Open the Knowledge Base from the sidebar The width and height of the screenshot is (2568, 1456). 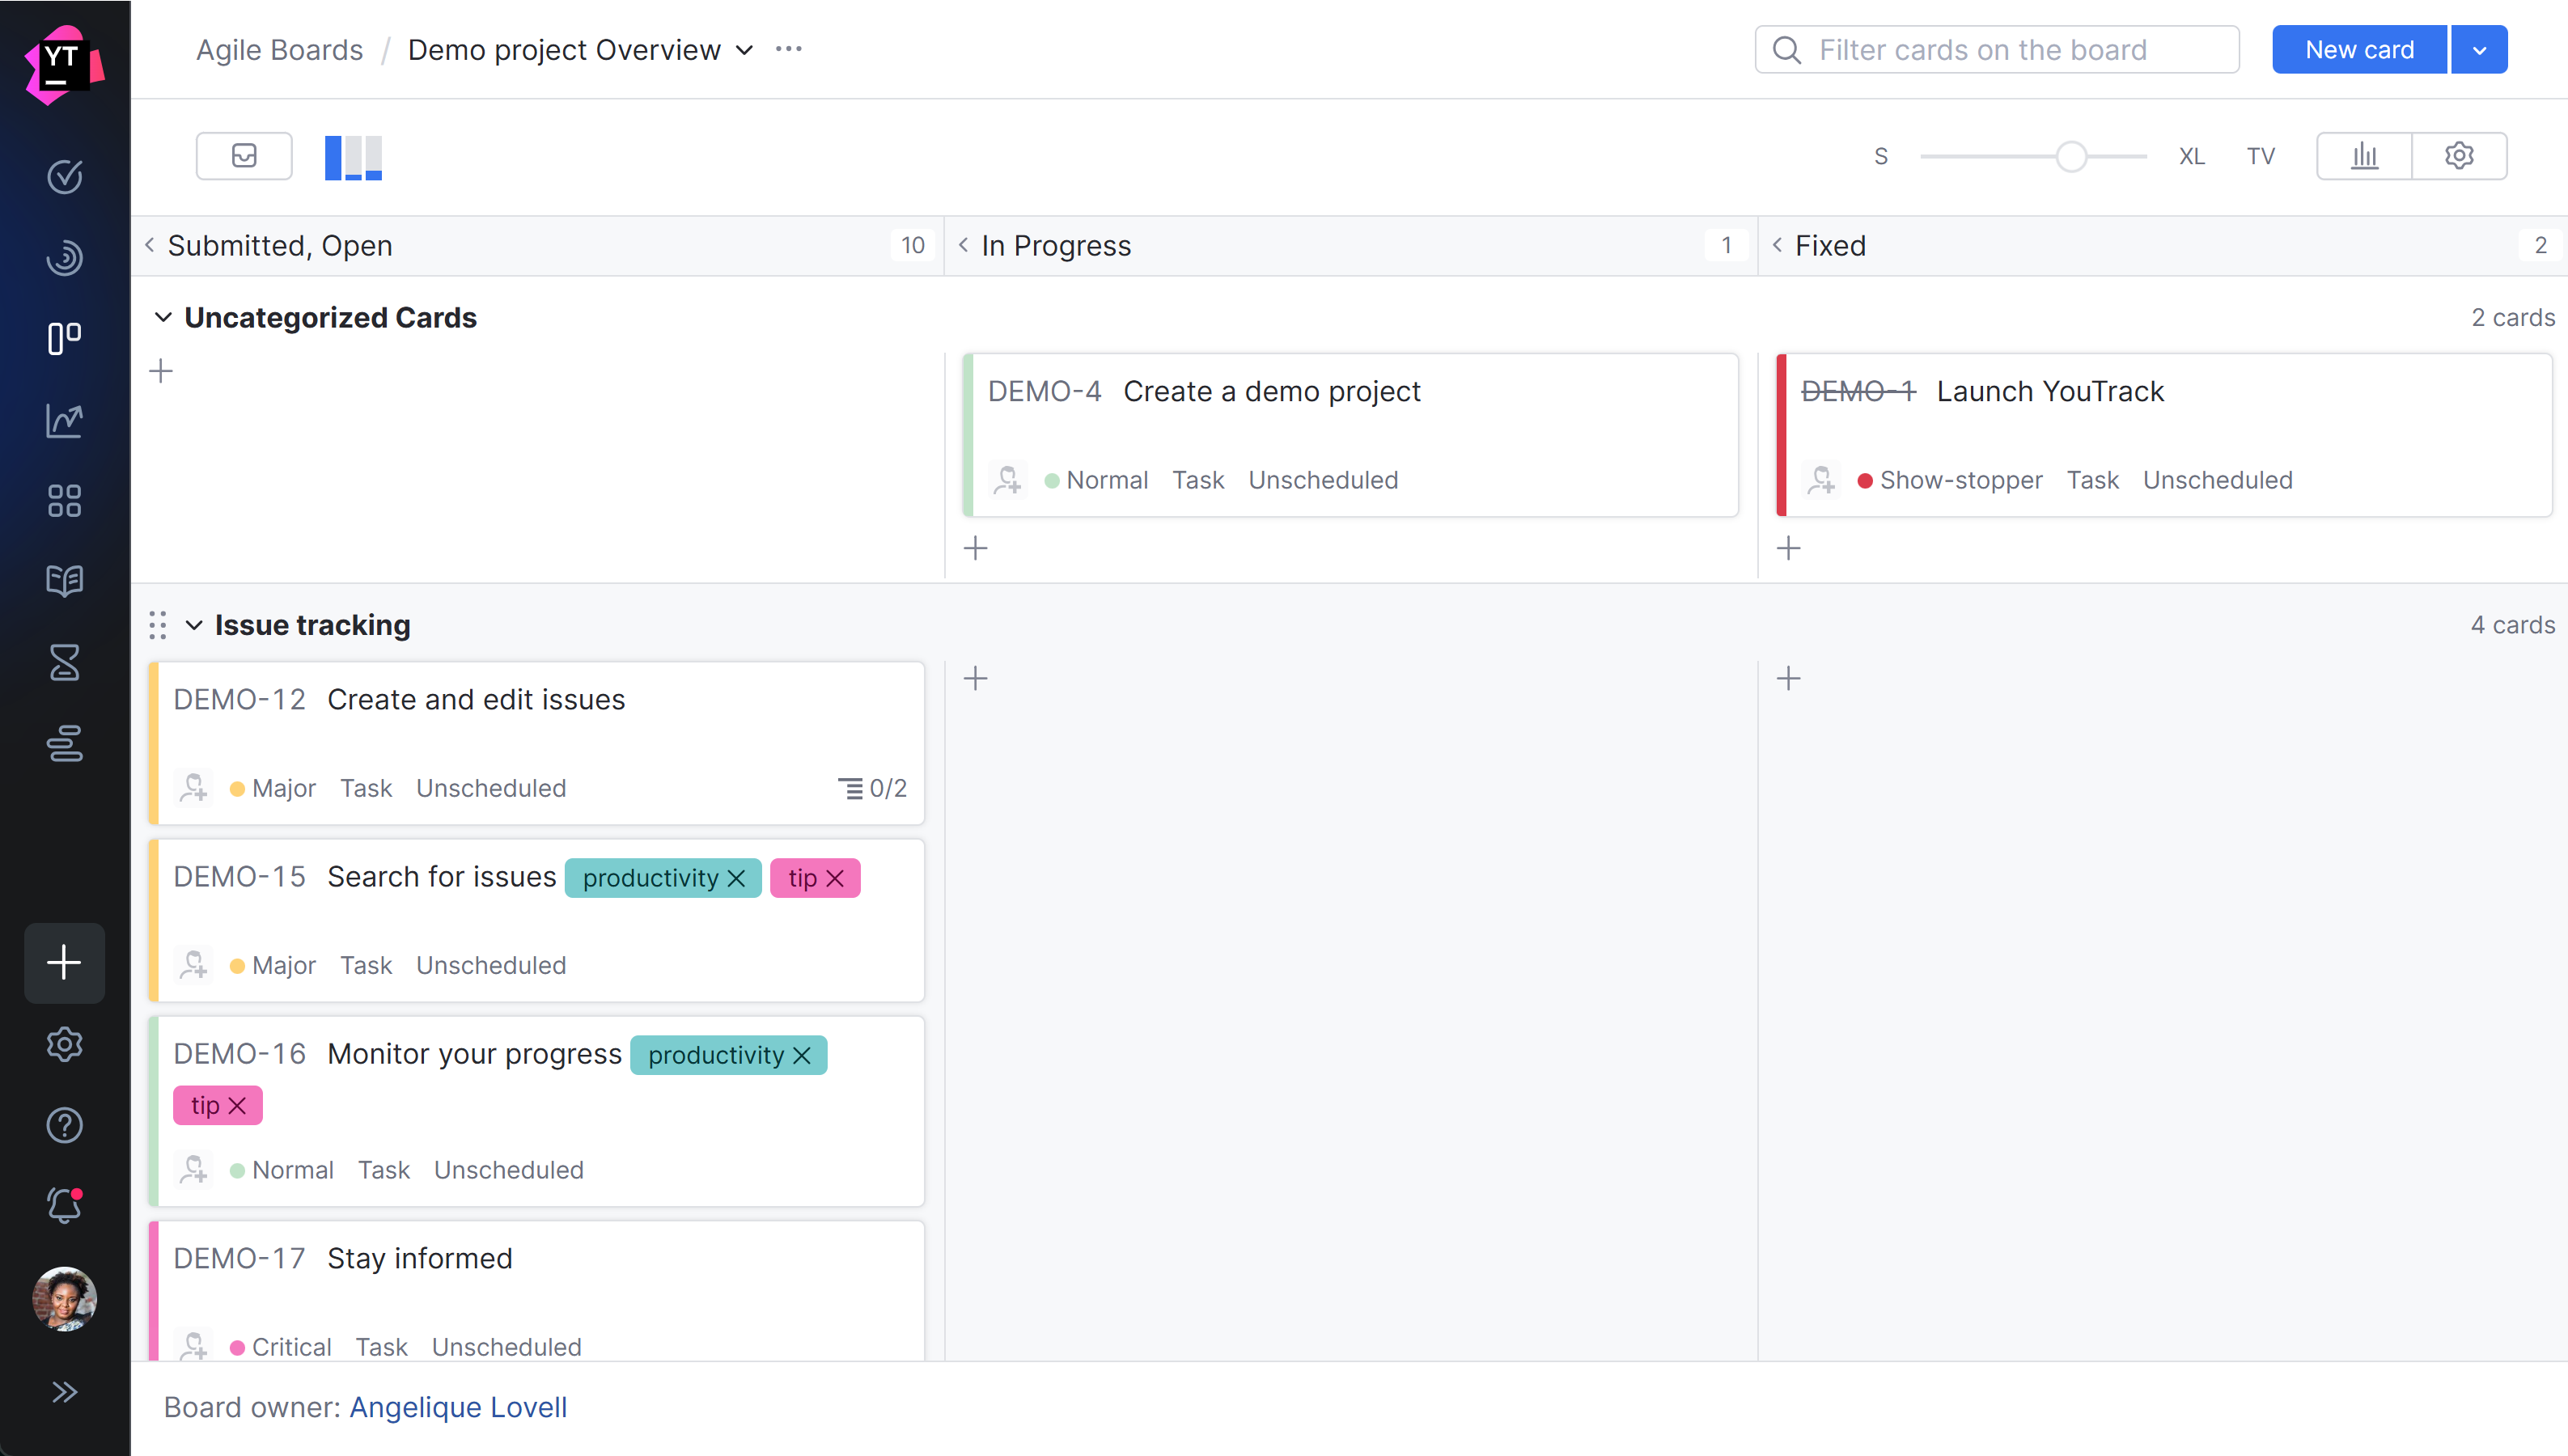(63, 581)
